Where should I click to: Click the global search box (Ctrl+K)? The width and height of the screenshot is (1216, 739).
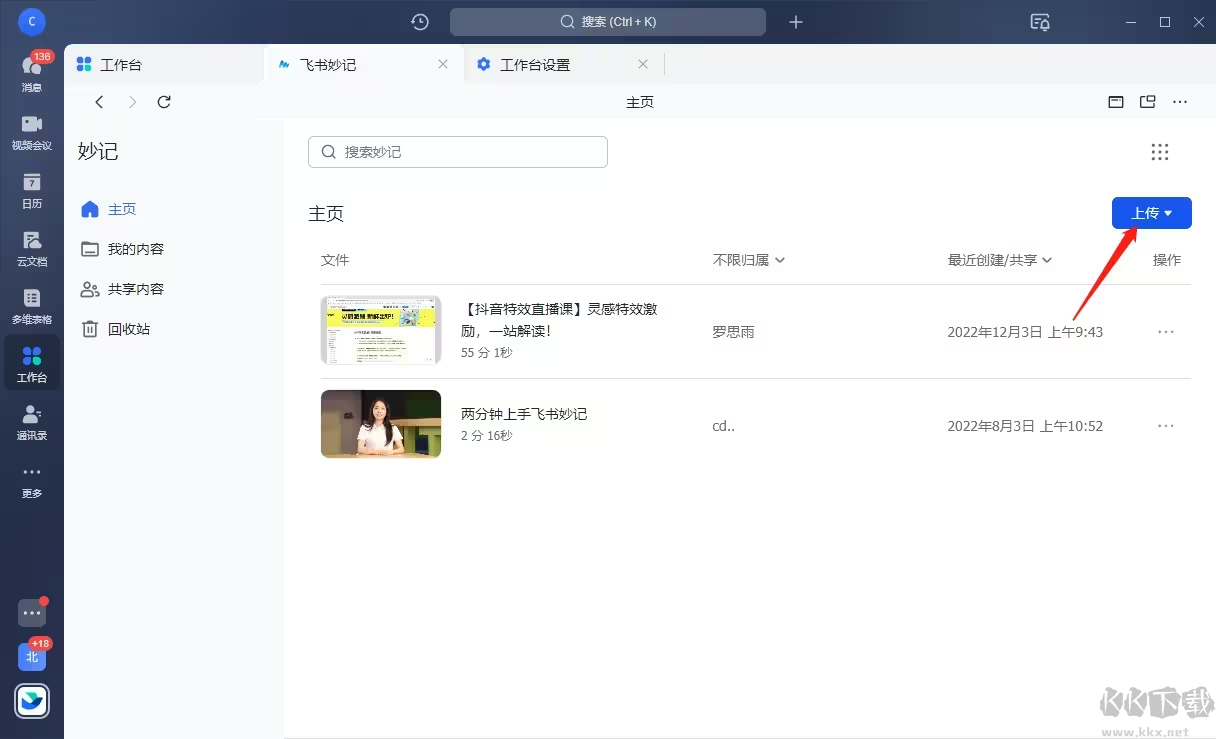(x=608, y=21)
